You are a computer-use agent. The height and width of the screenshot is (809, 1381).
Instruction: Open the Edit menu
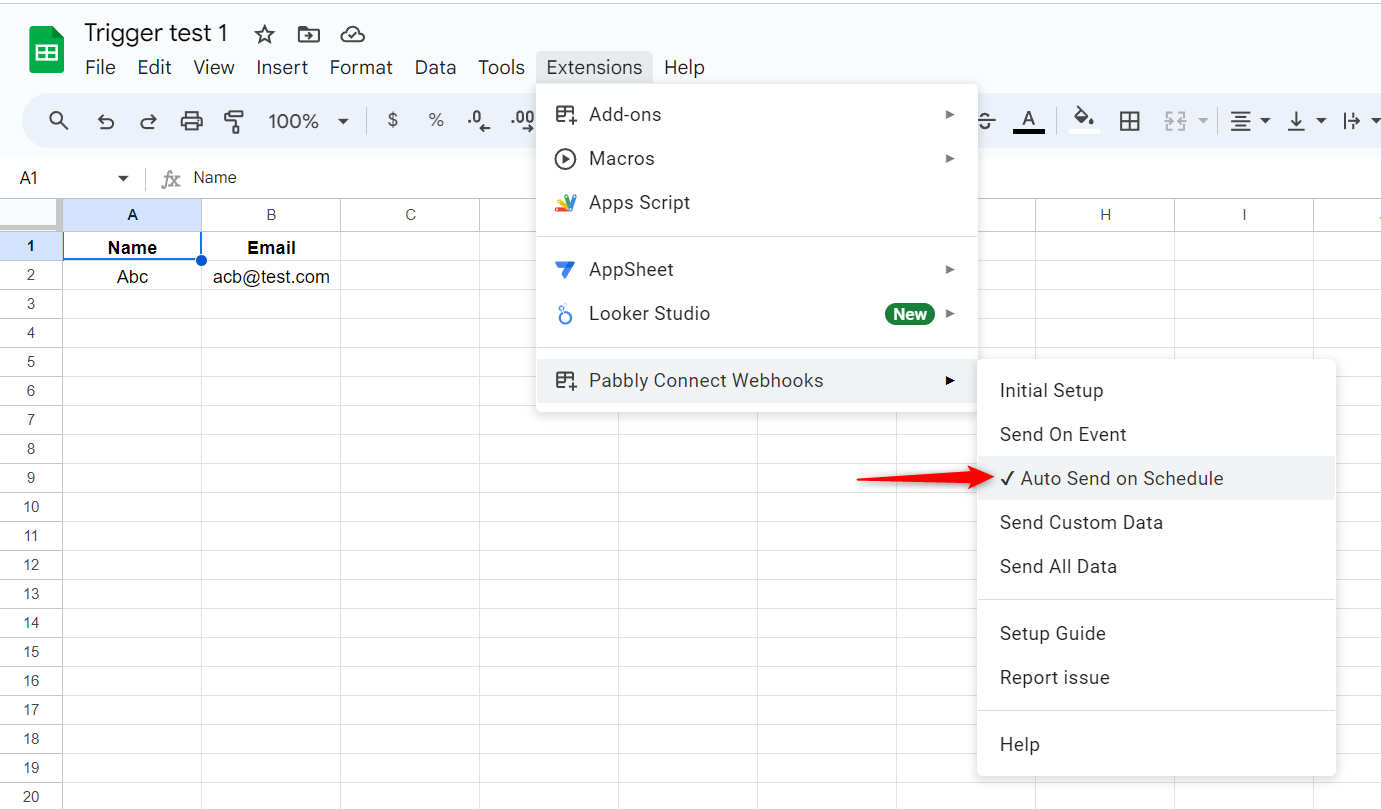click(154, 67)
